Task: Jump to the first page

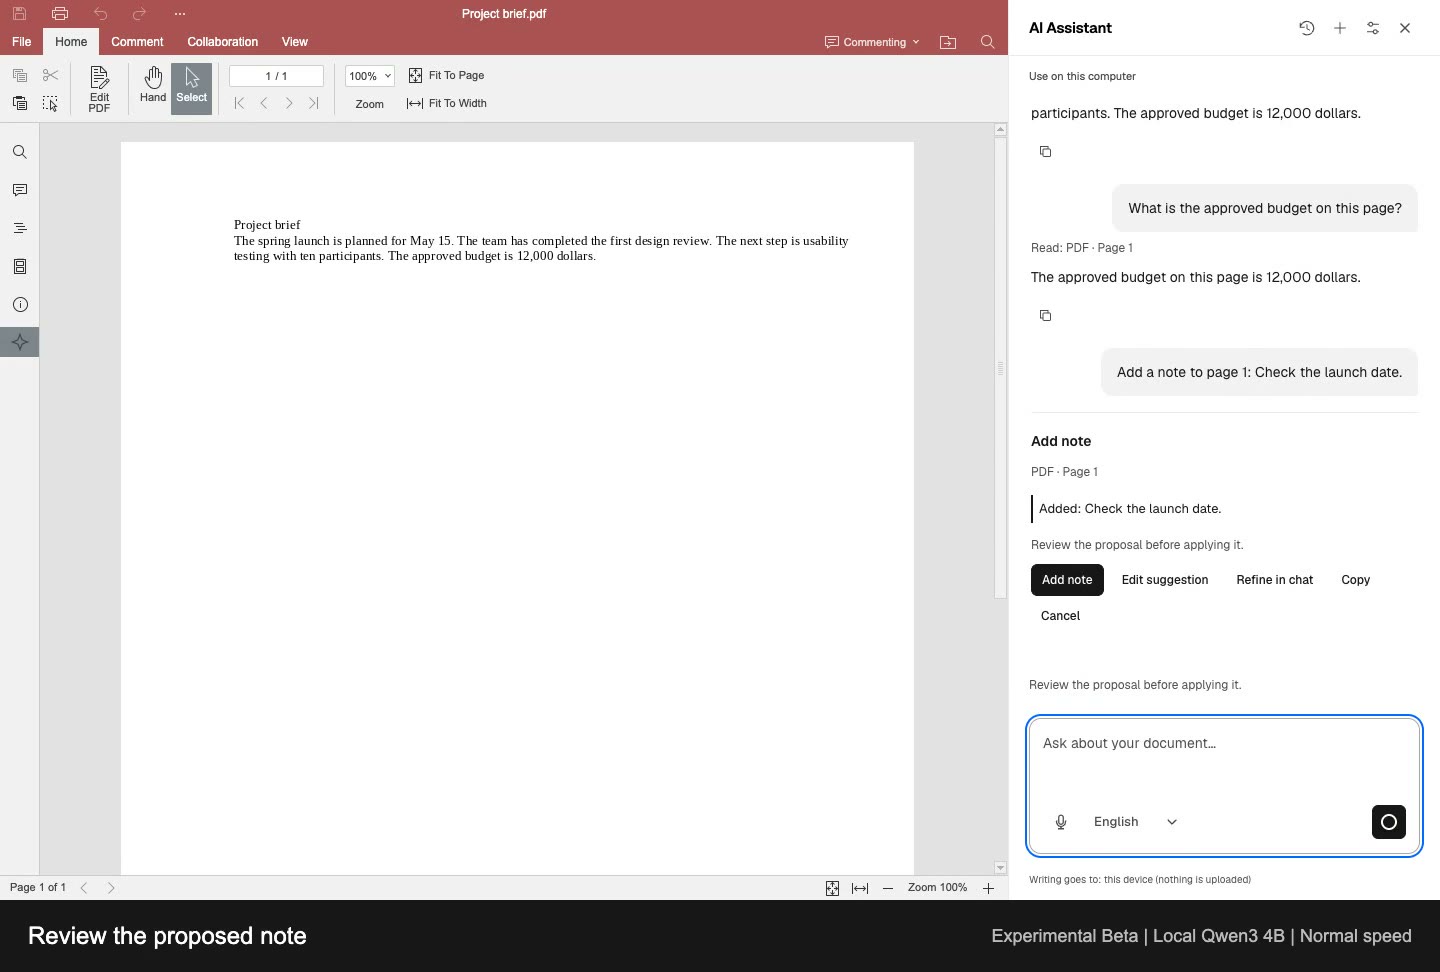Action: point(239,103)
